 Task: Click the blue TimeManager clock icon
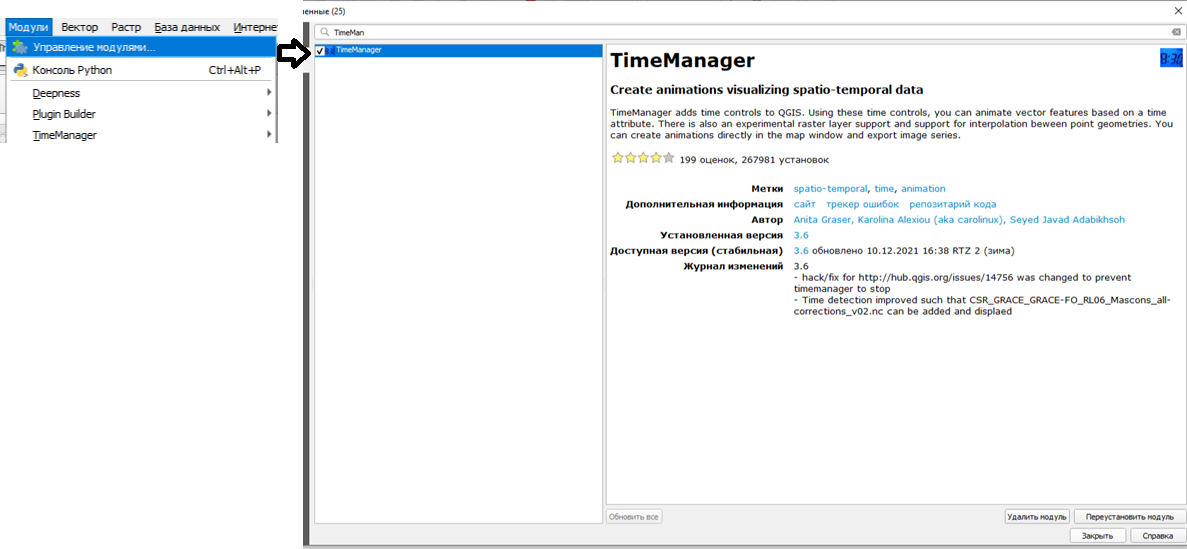(1171, 58)
